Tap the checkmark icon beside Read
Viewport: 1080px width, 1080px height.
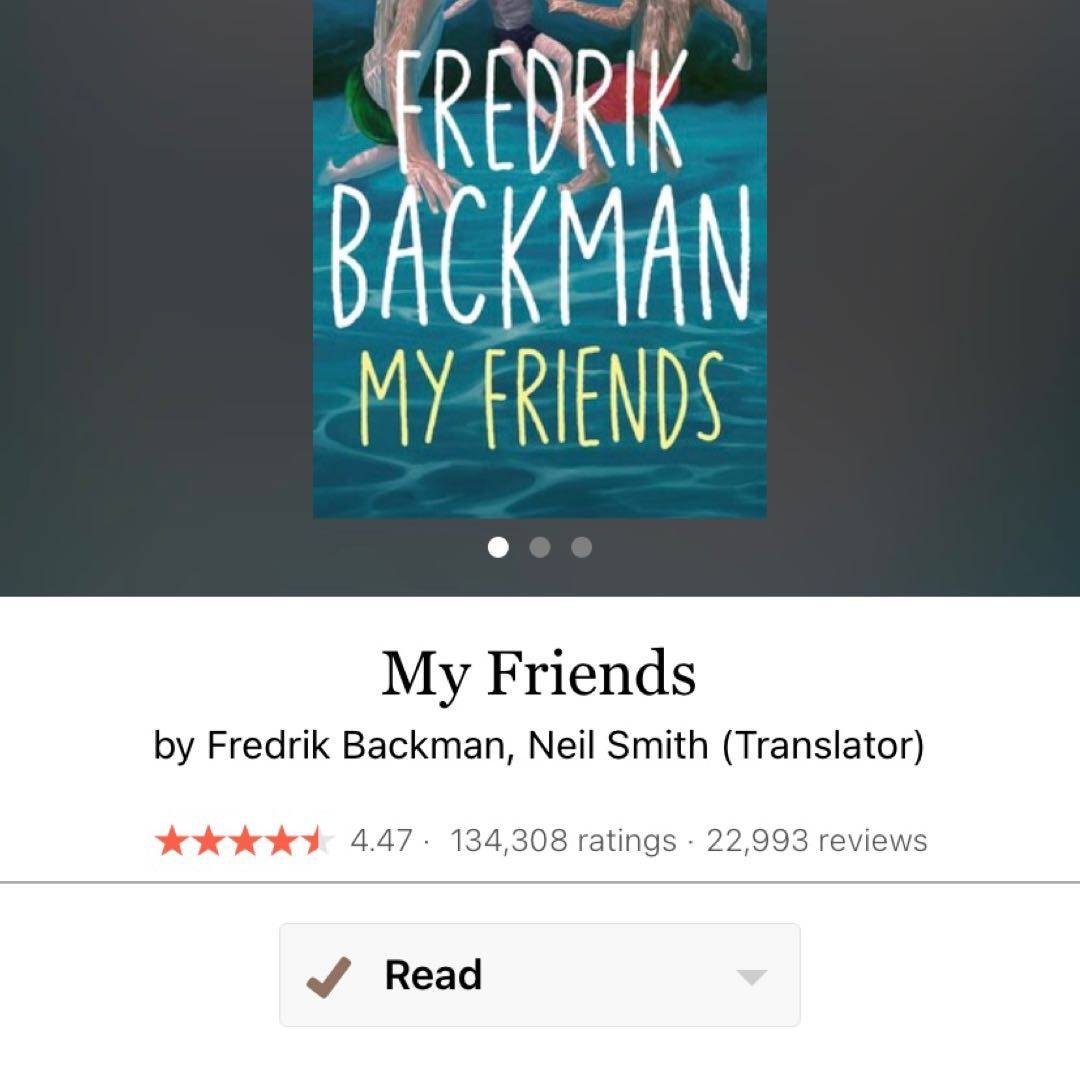click(328, 976)
